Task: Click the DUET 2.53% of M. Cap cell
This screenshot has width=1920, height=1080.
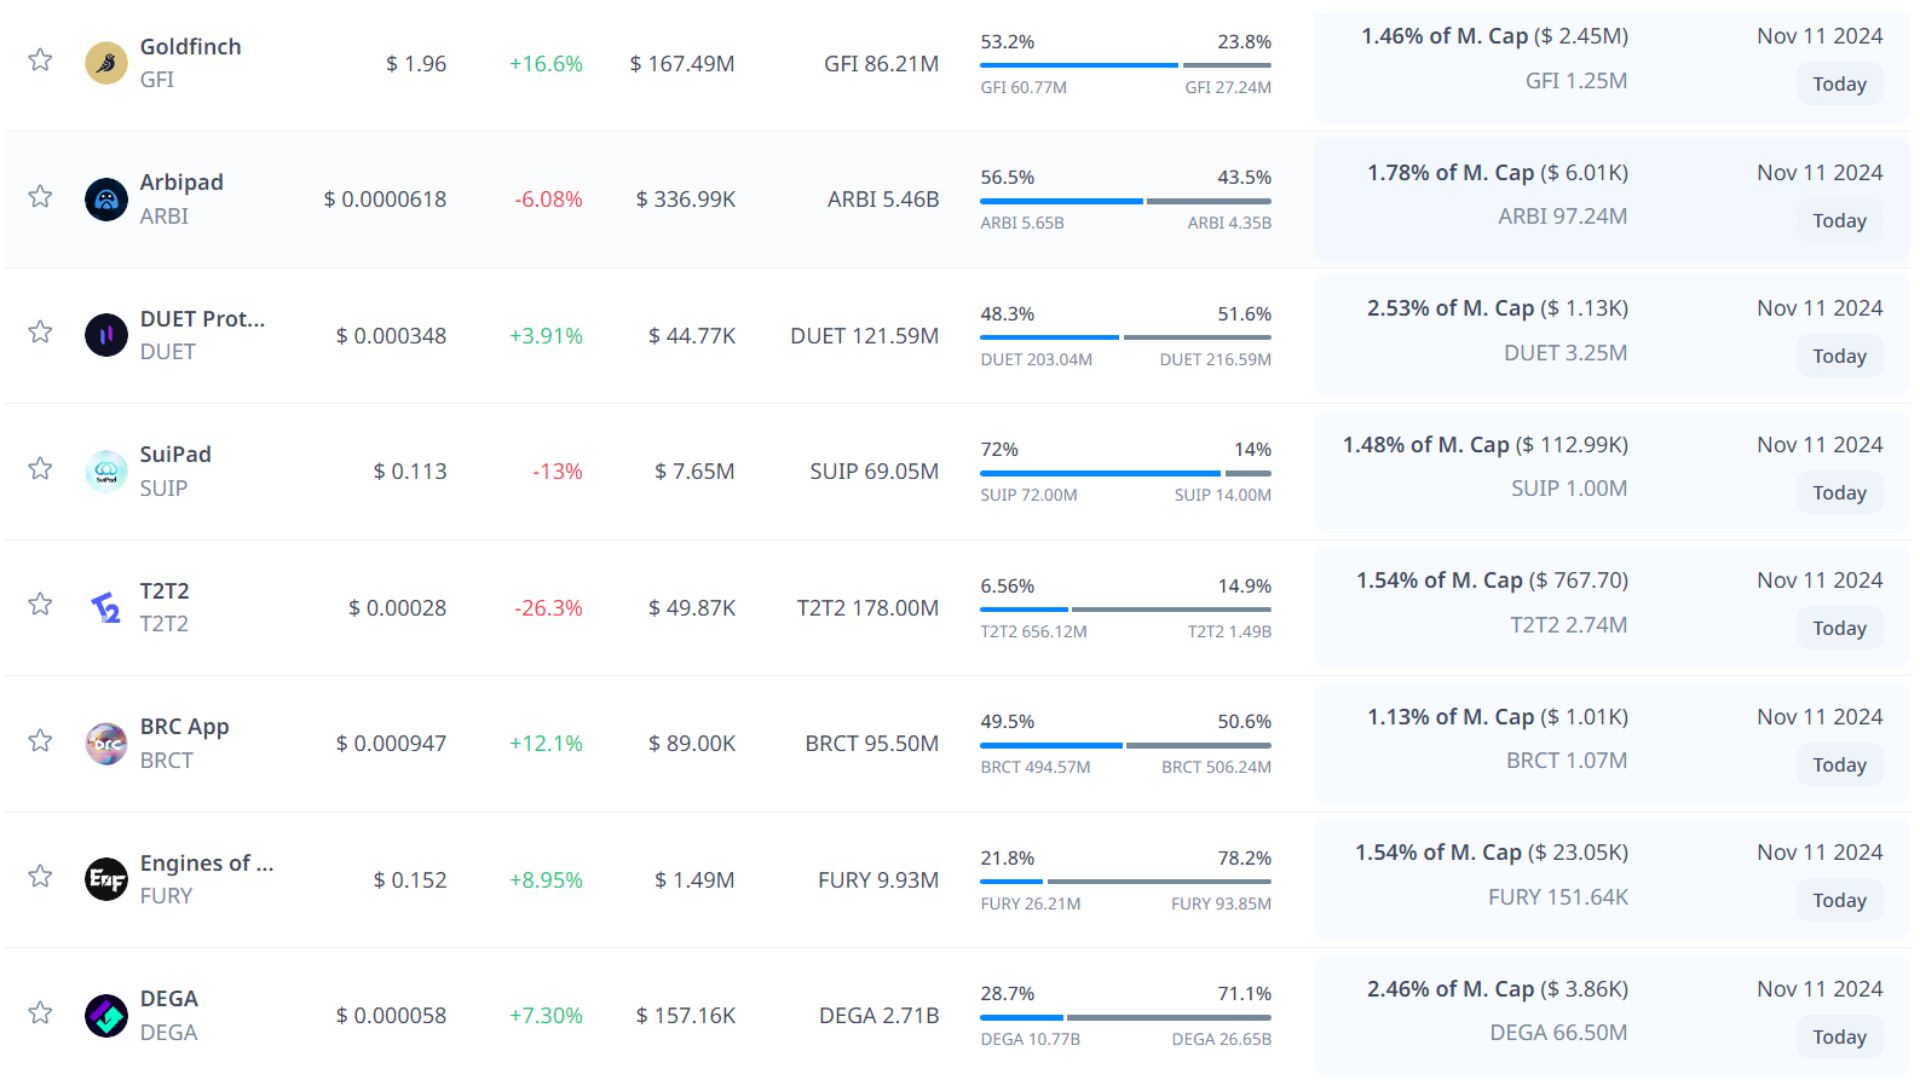Action: (1497, 309)
